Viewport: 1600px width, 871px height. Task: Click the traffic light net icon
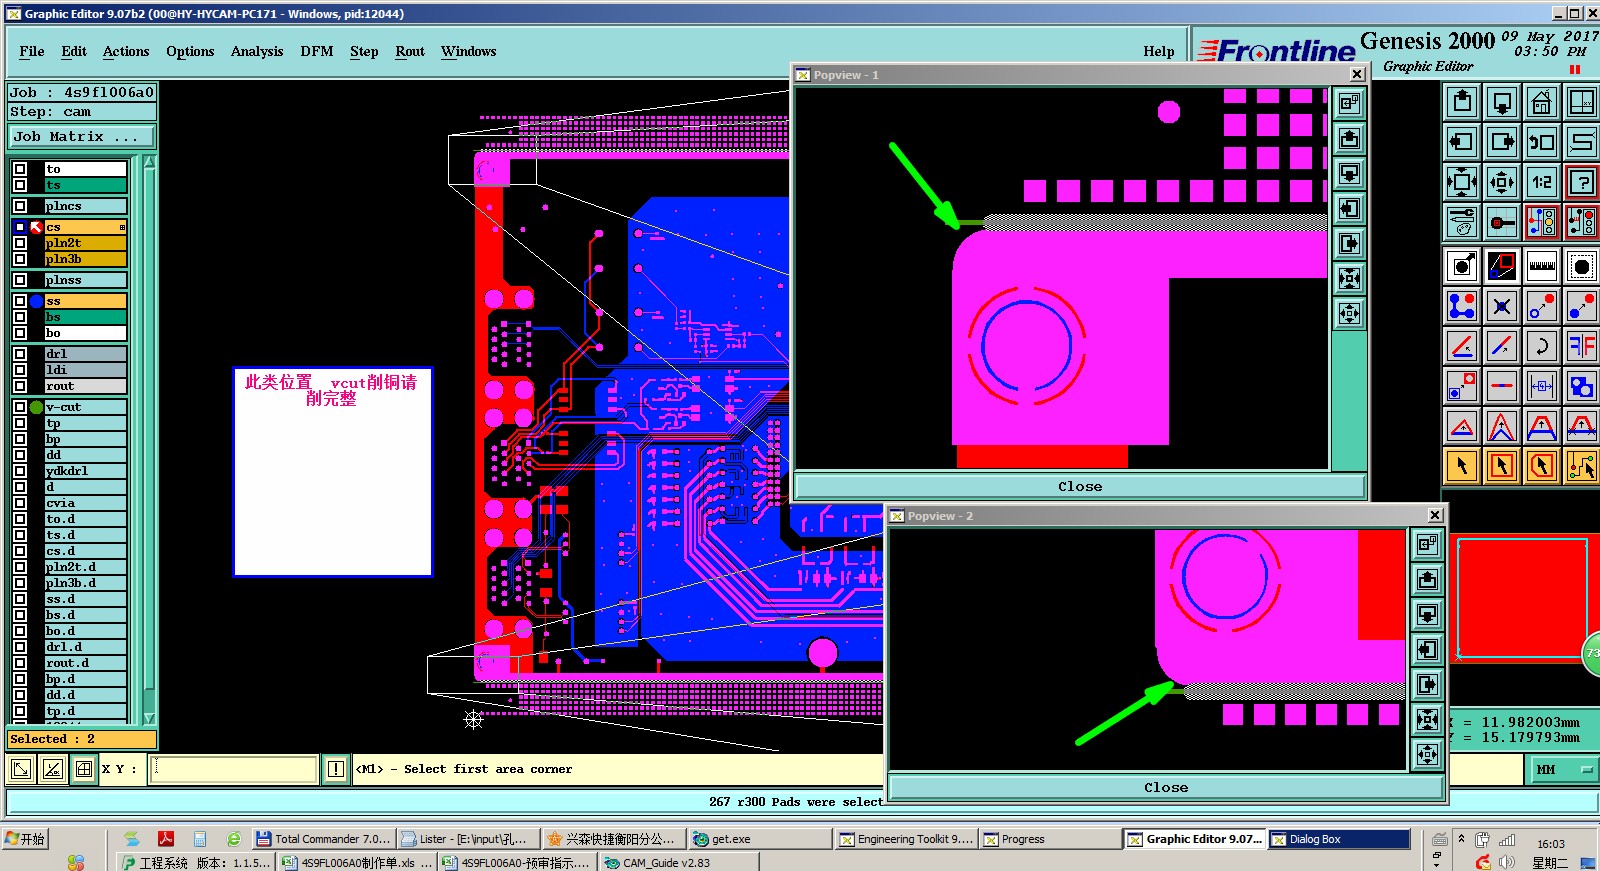click(1541, 222)
